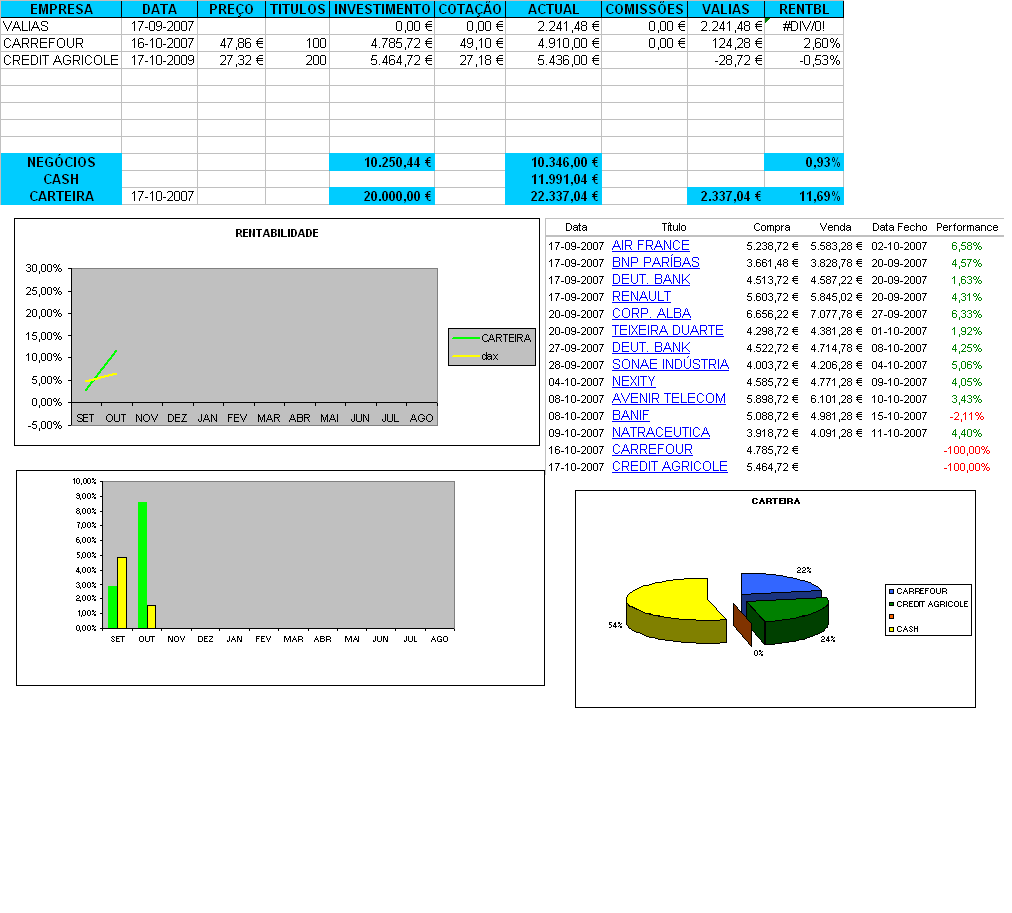
Task: Select the yellow SET bar in bar chart
Action: (x=122, y=593)
